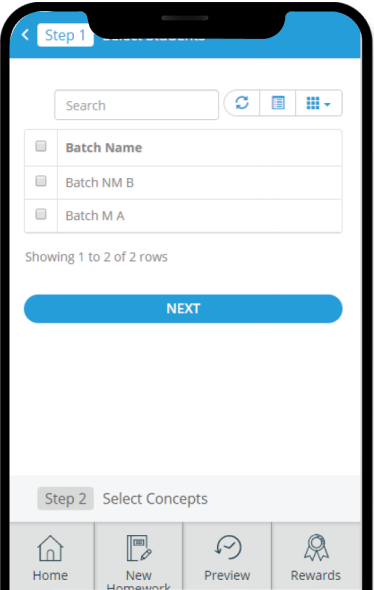Open the columns grid dropdown
Screen dimensions: 374x590
(319, 103)
